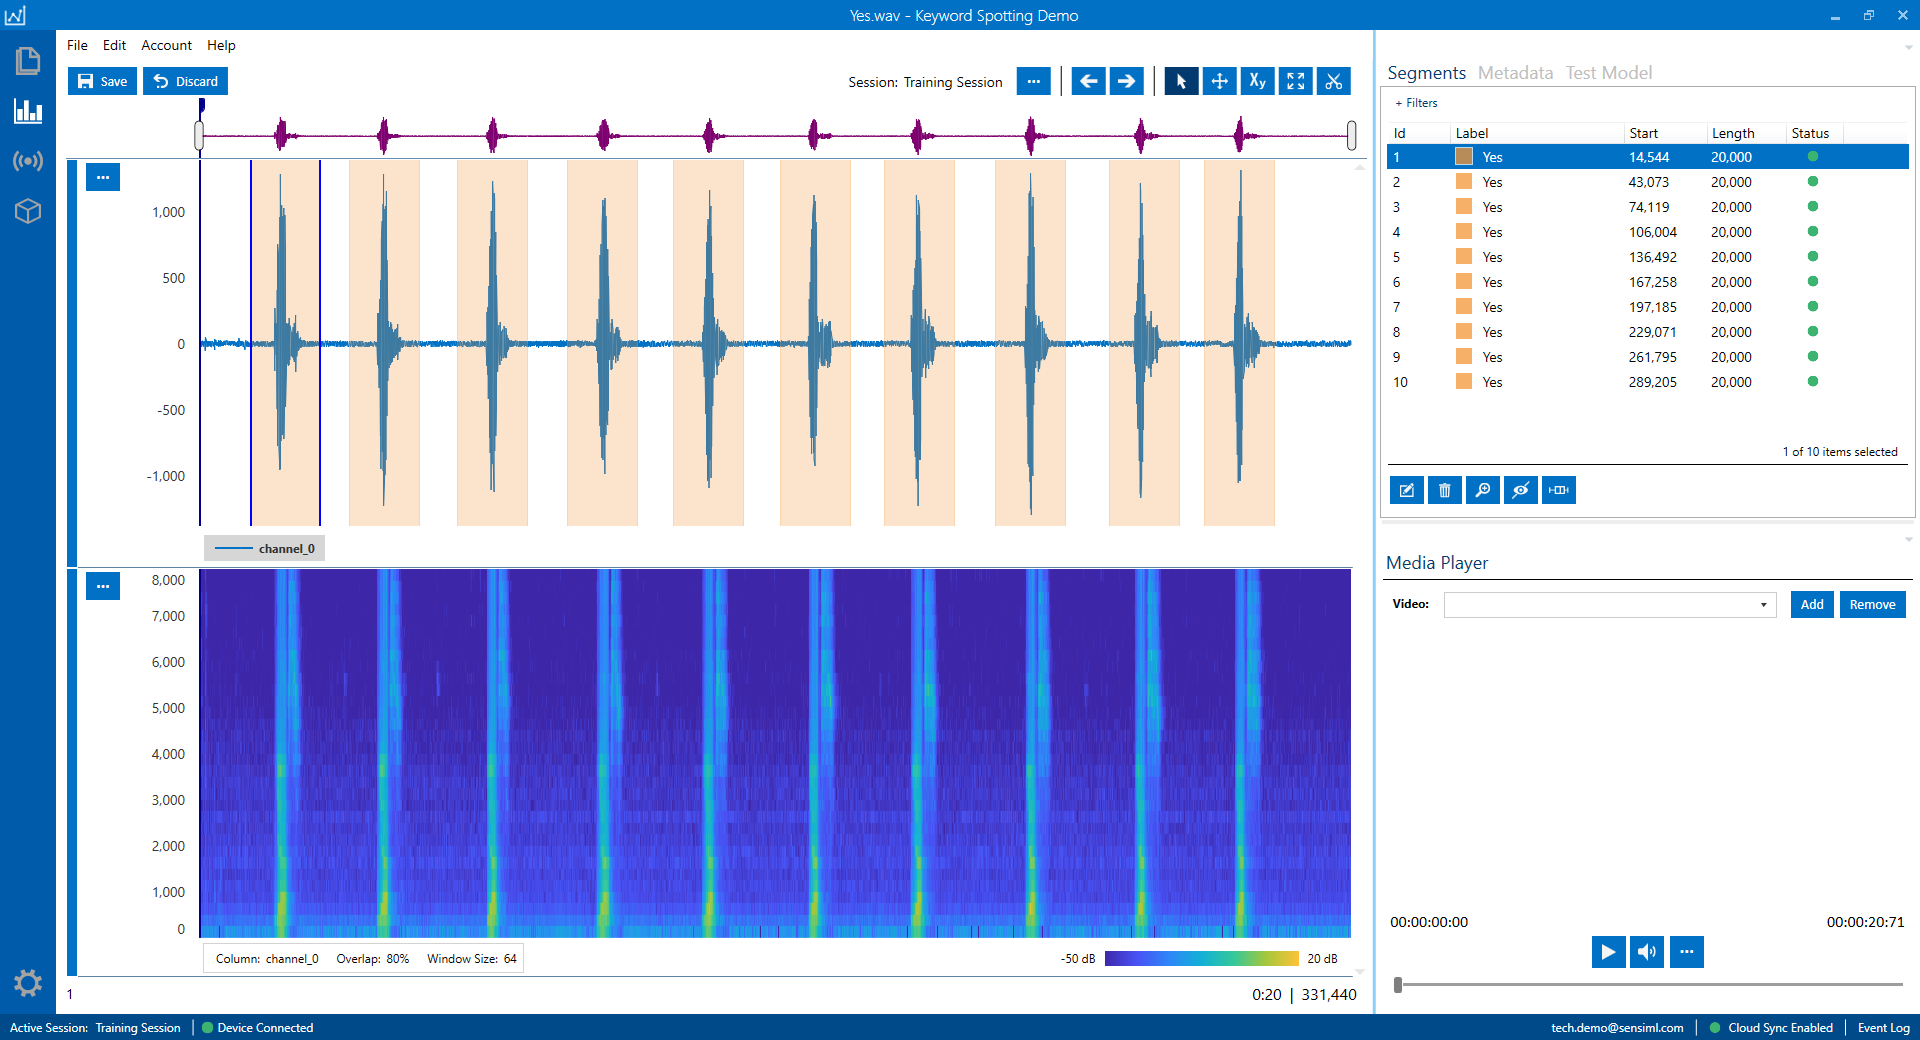The height and width of the screenshot is (1040, 1920).
Task: Click the channel_0 legend entry
Action: click(265, 548)
